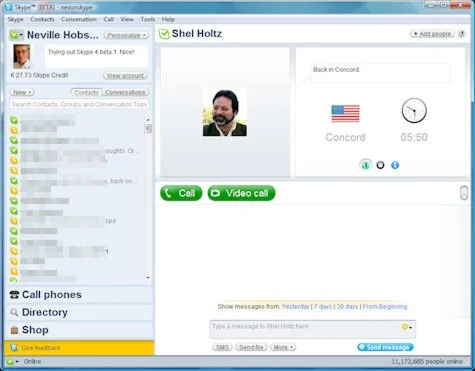Click the analog clock icon
475x371 pixels.
414,111
